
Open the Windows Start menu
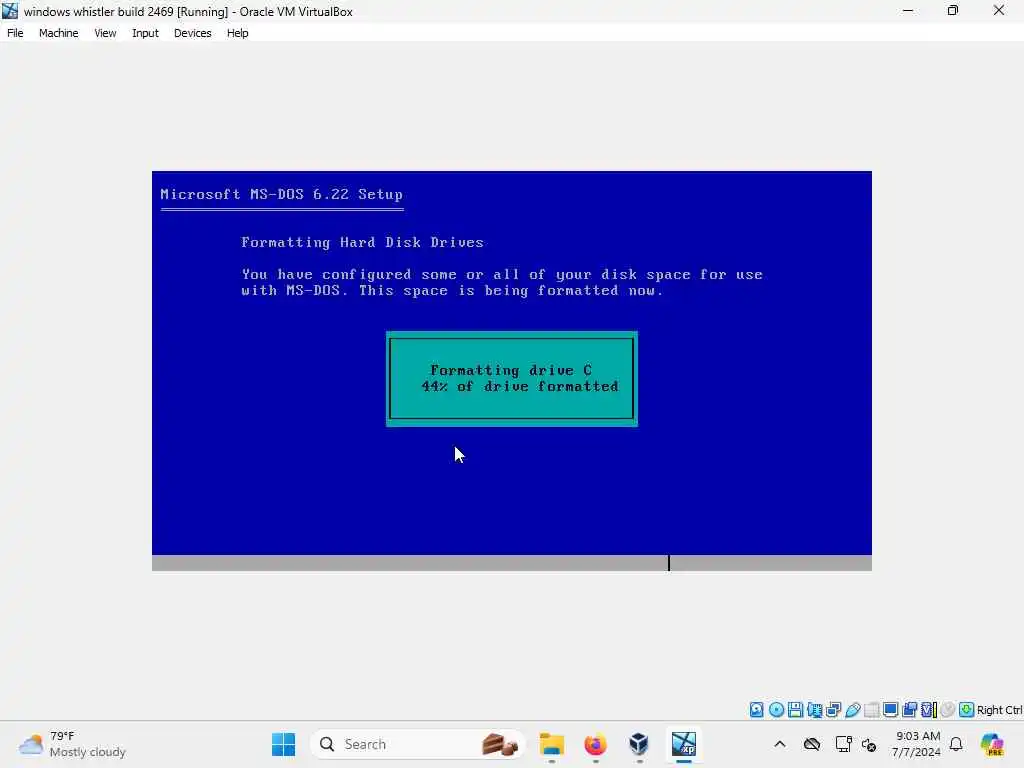[283, 744]
